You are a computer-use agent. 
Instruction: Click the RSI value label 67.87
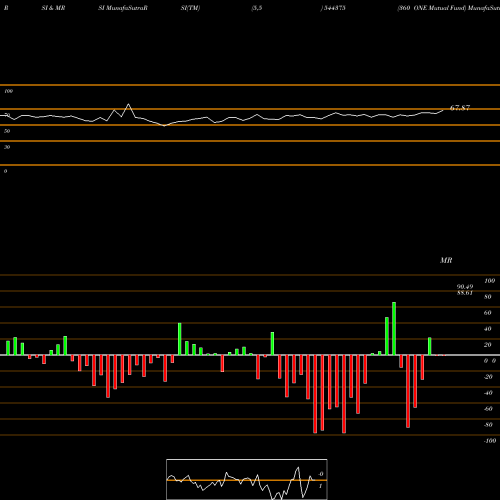point(460,108)
